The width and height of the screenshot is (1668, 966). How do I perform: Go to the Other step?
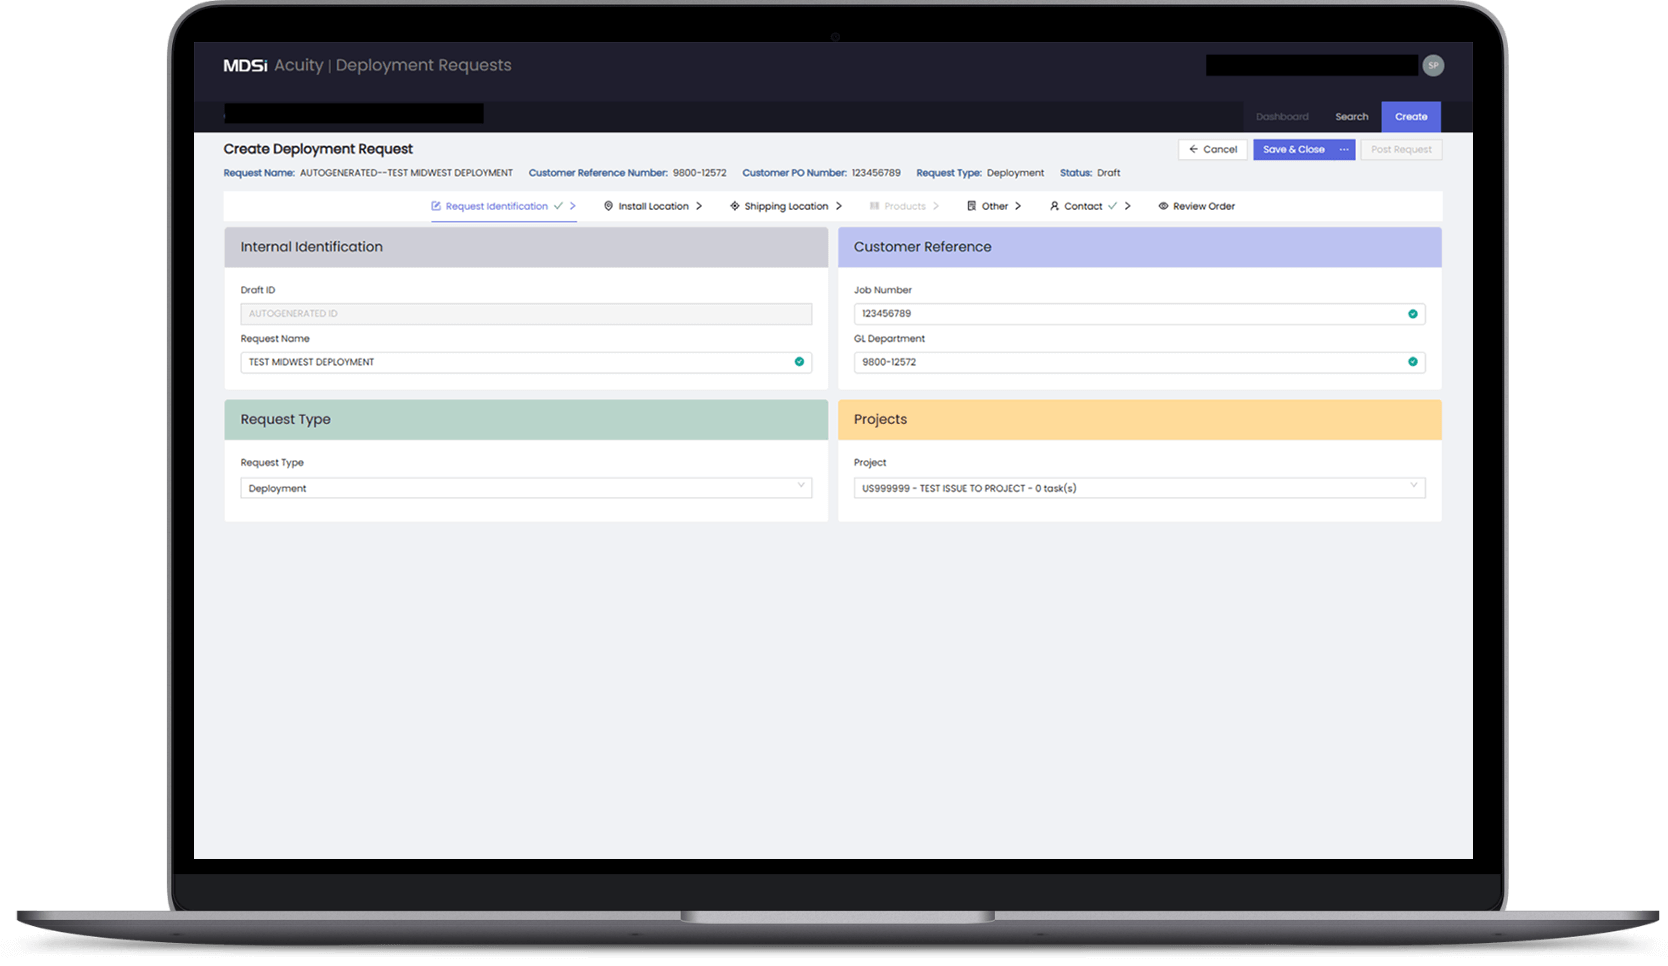click(x=994, y=206)
